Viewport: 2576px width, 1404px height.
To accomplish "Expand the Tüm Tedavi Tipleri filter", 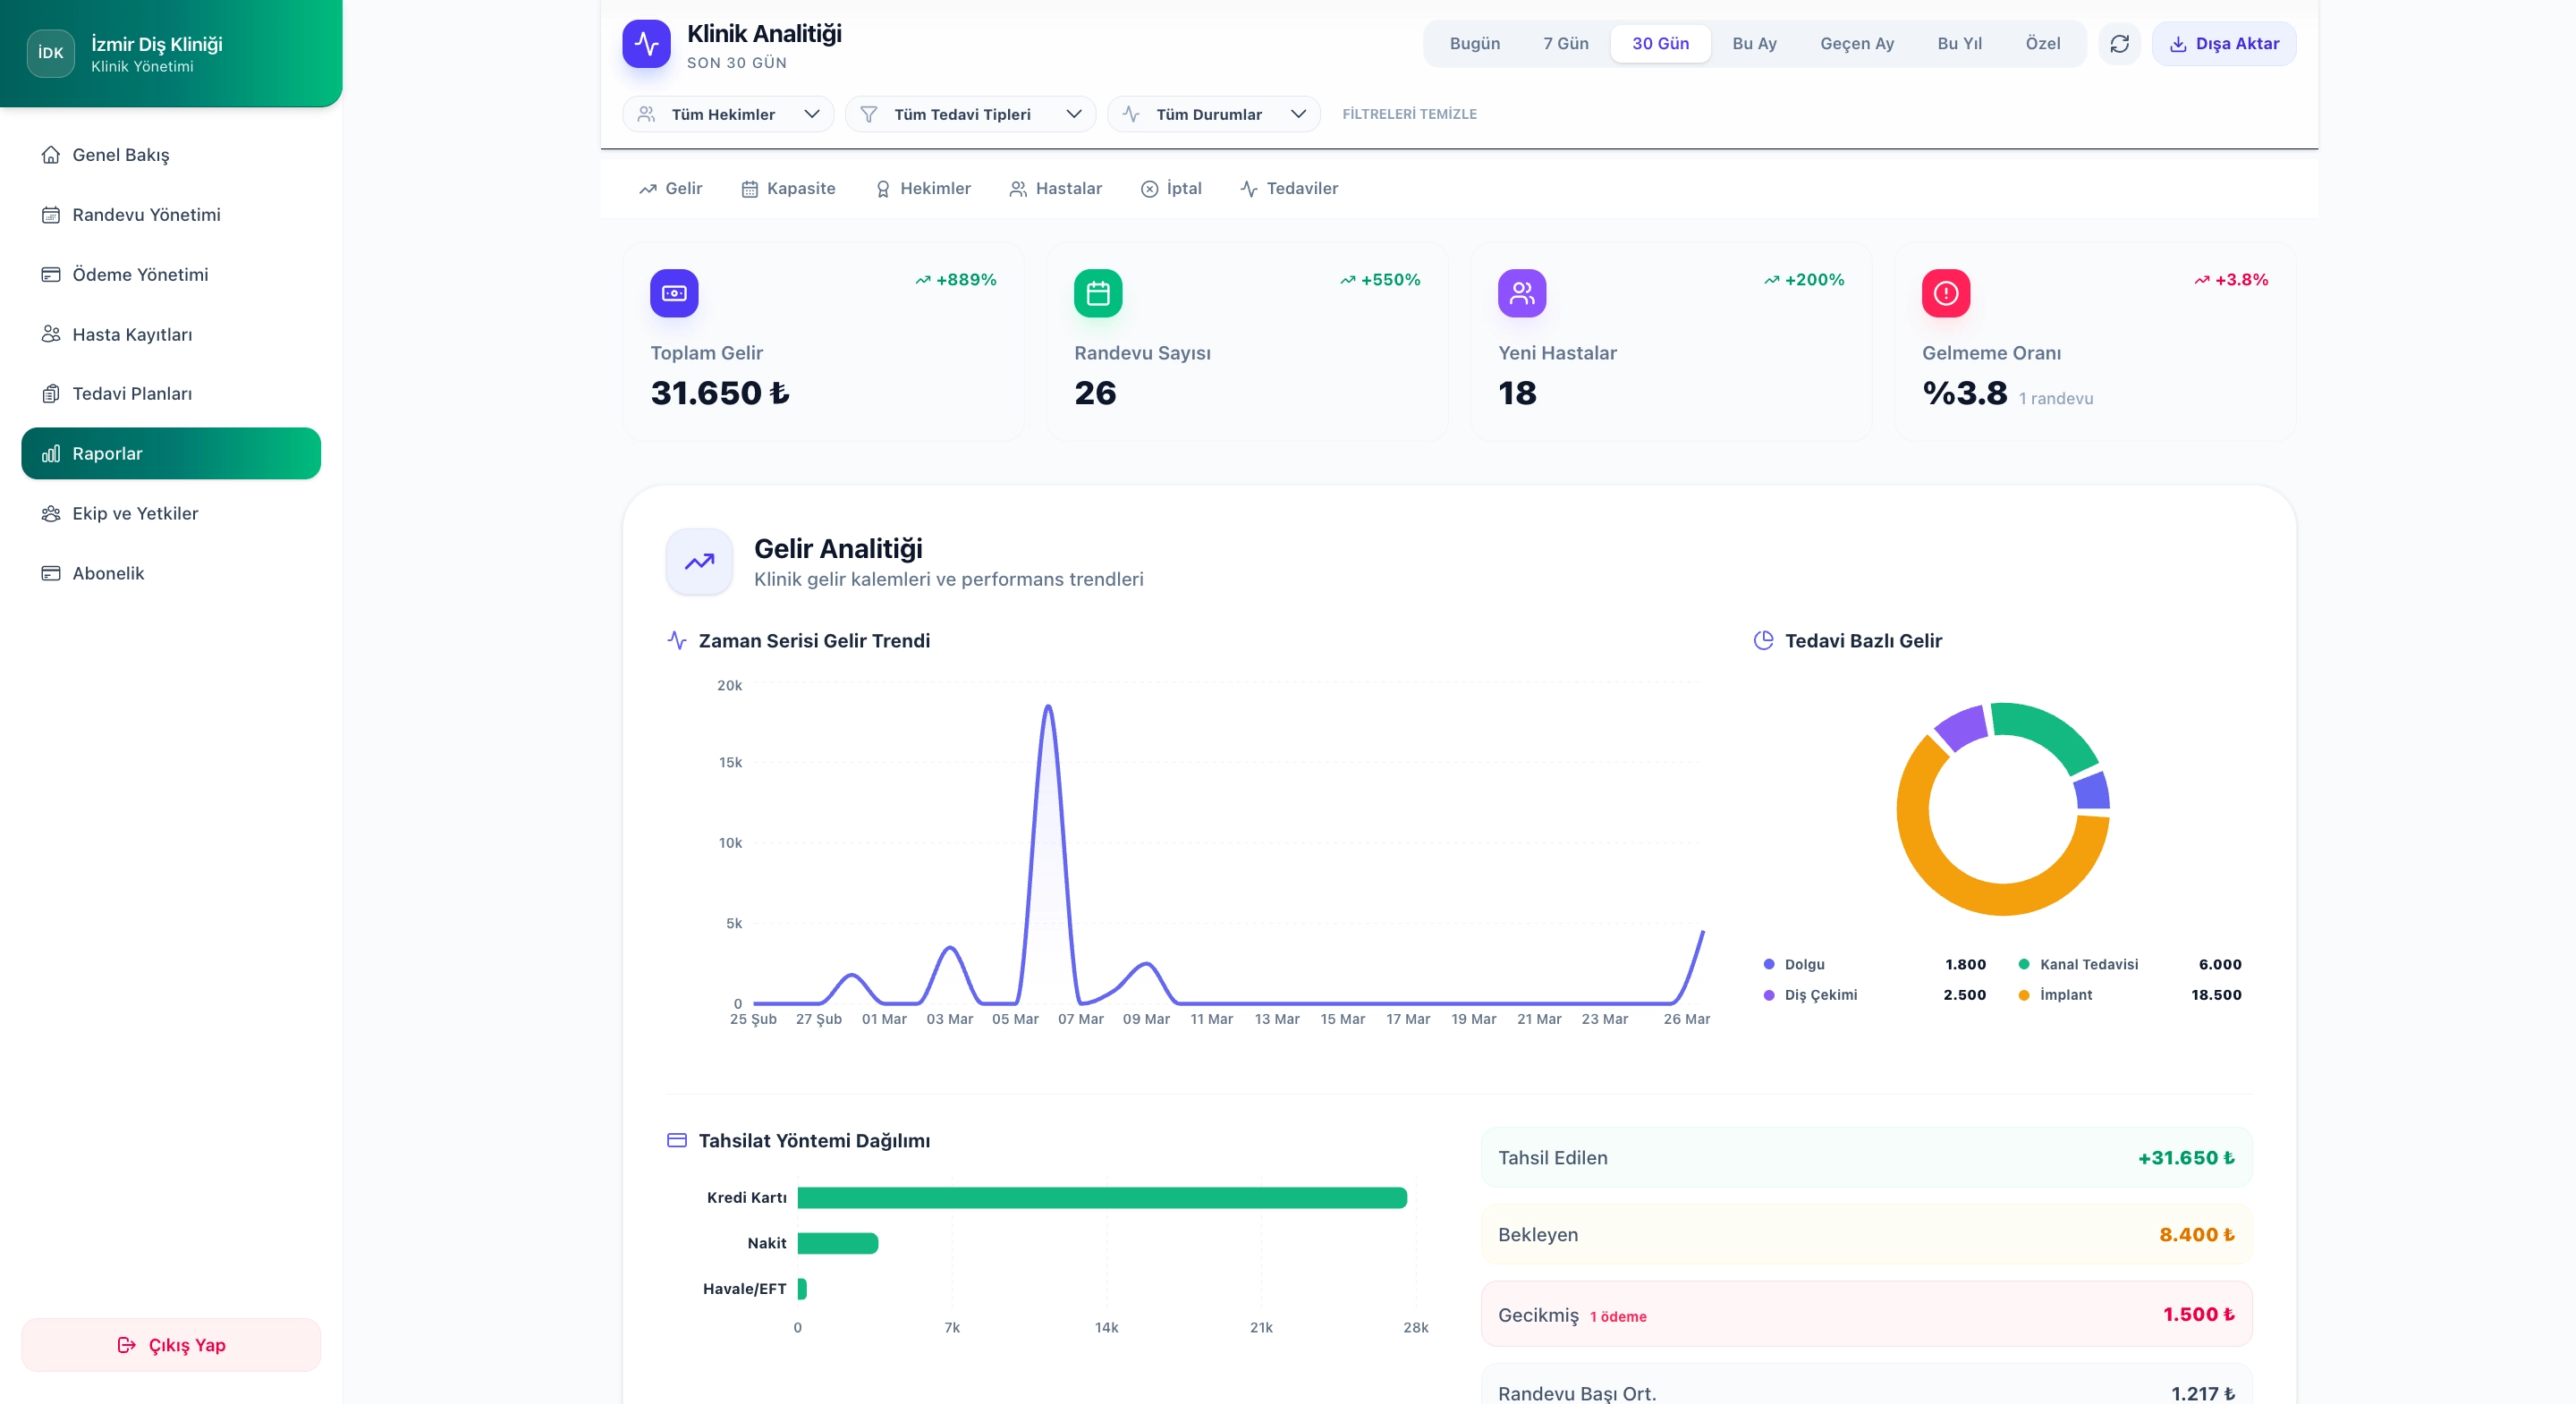I will tap(970, 114).
